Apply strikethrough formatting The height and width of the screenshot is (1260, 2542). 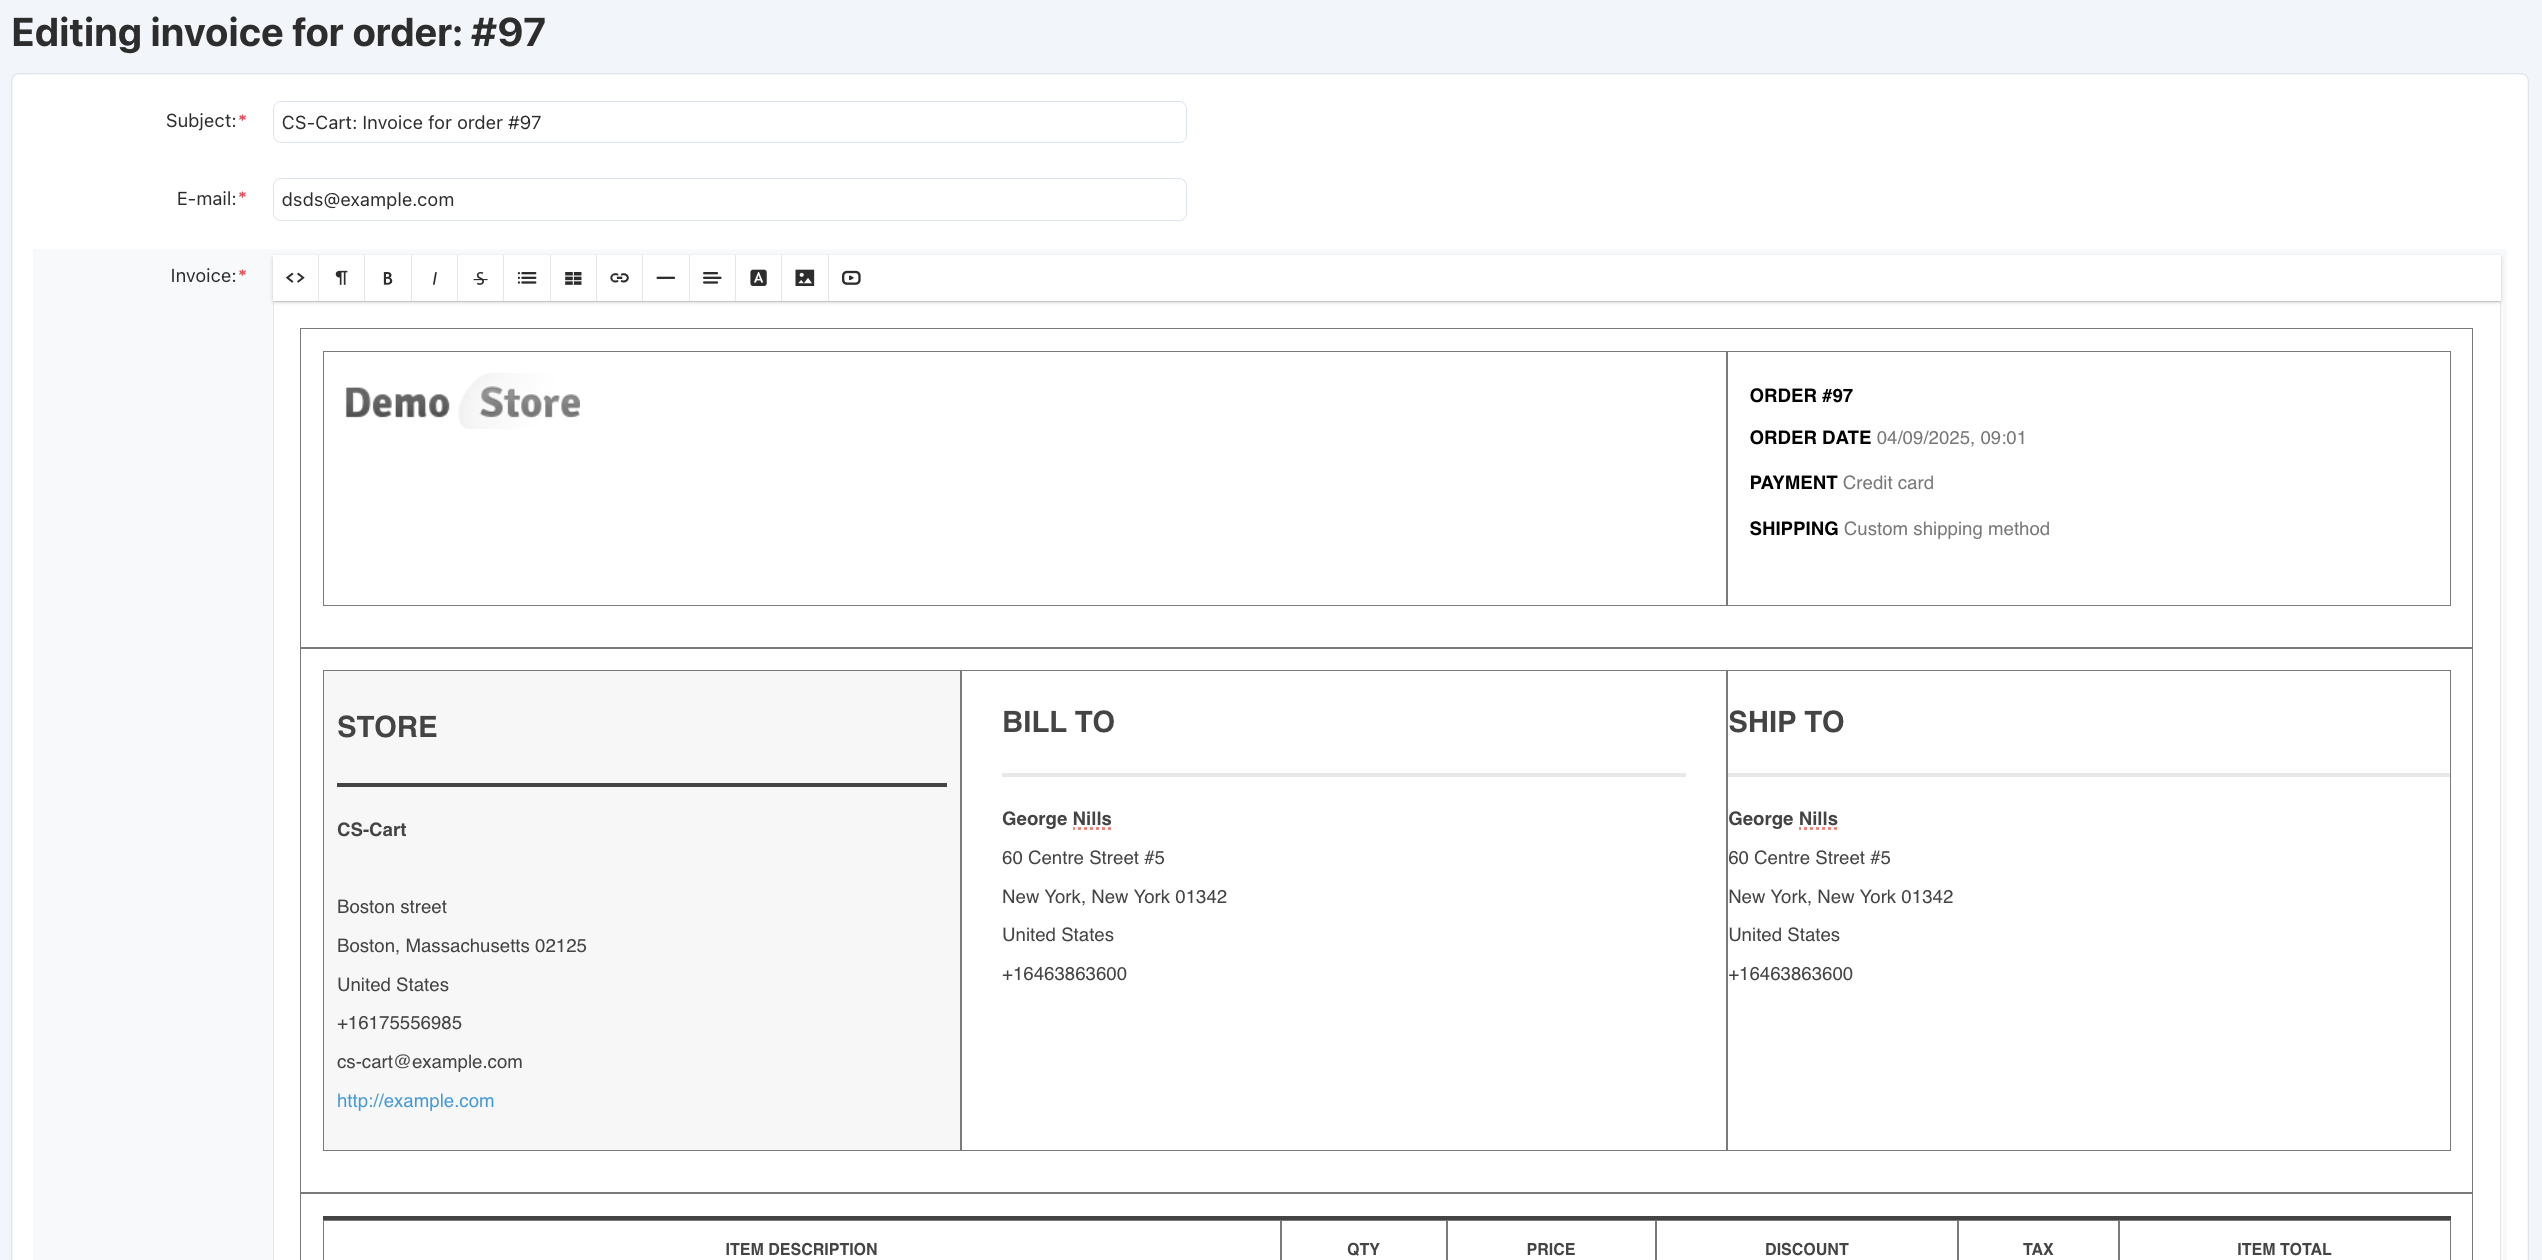(x=480, y=278)
